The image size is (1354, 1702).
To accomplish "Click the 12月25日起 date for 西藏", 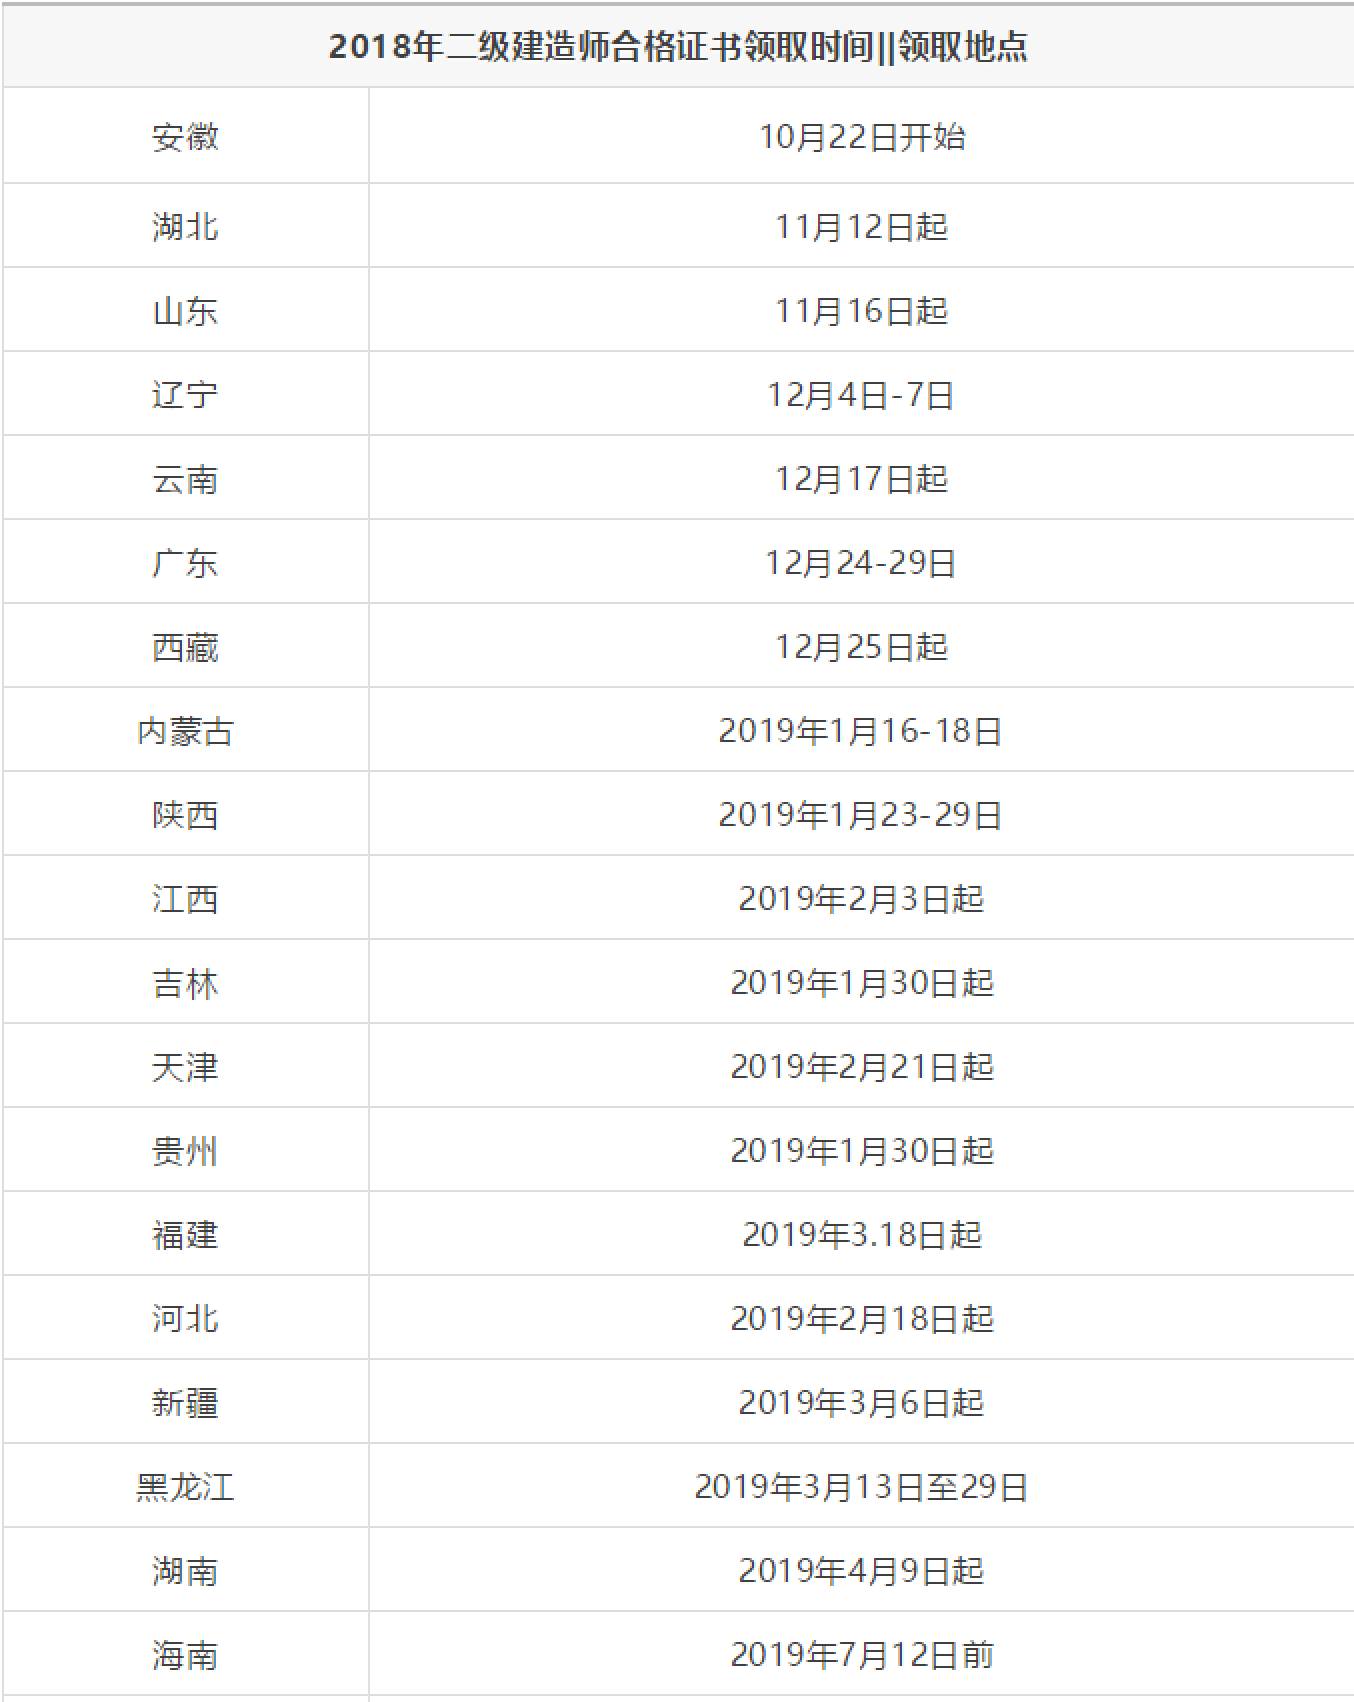I will click(862, 646).
